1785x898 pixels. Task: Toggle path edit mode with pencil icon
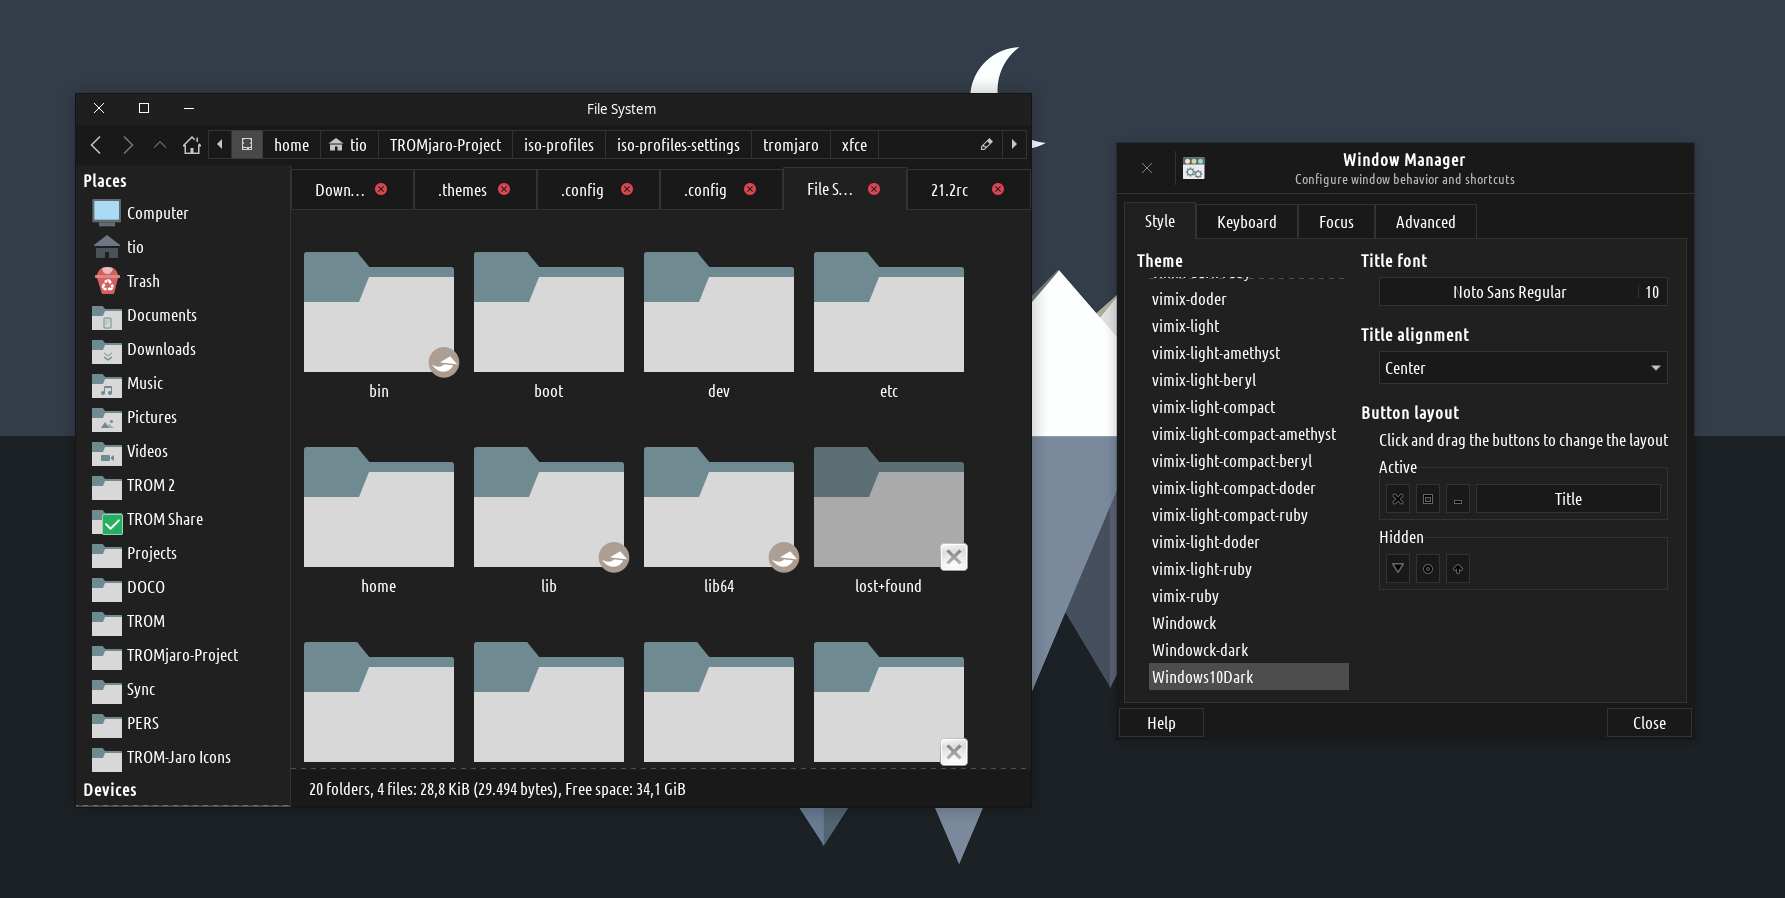click(986, 145)
